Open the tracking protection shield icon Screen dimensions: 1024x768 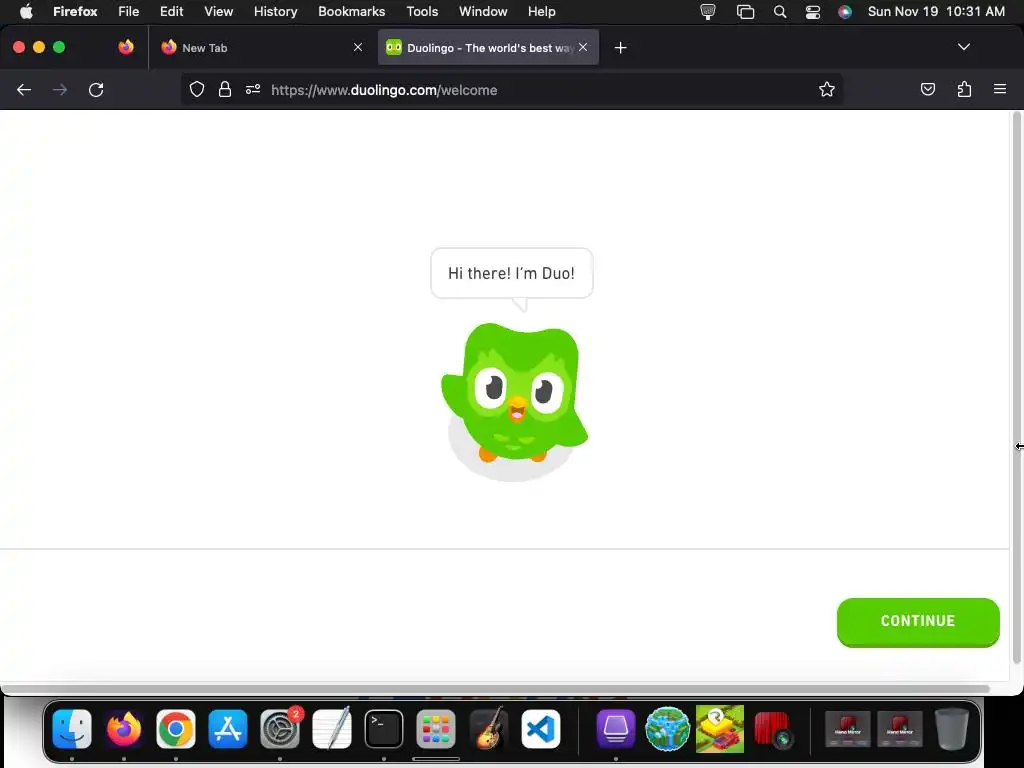197,89
